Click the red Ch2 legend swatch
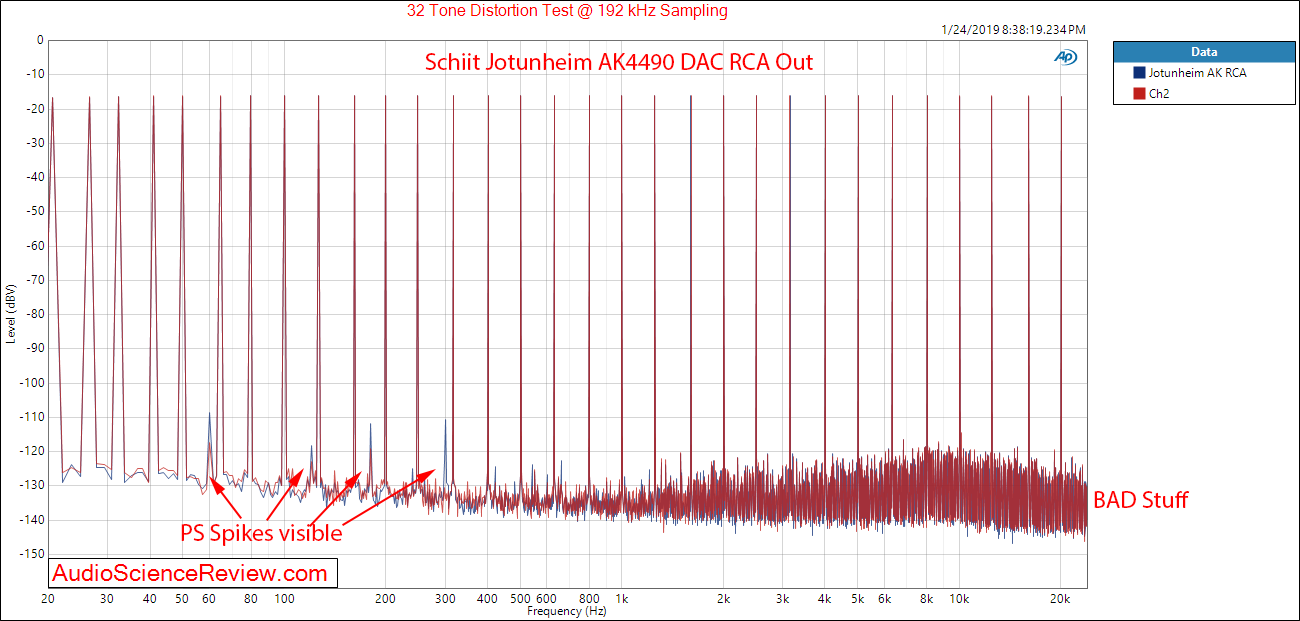 coord(1139,93)
